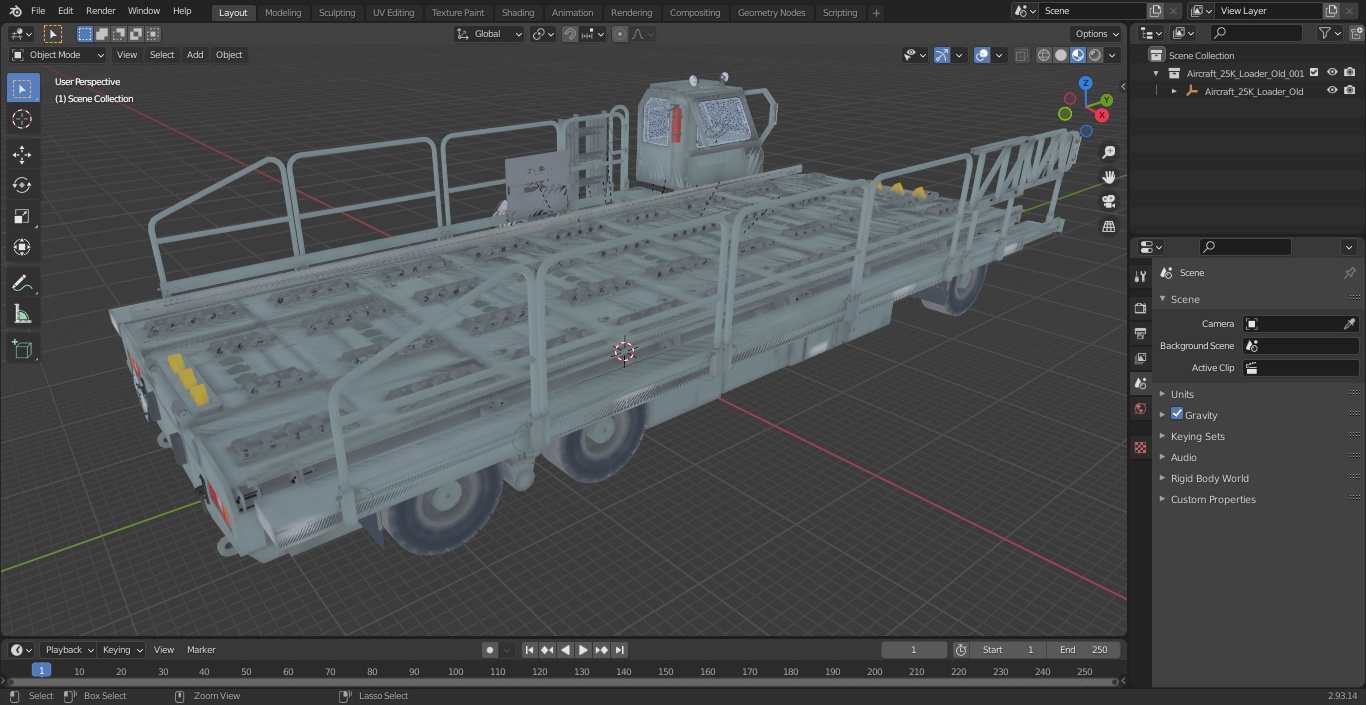Click Marker in timeline header
This screenshot has height=705, width=1366.
(x=201, y=650)
